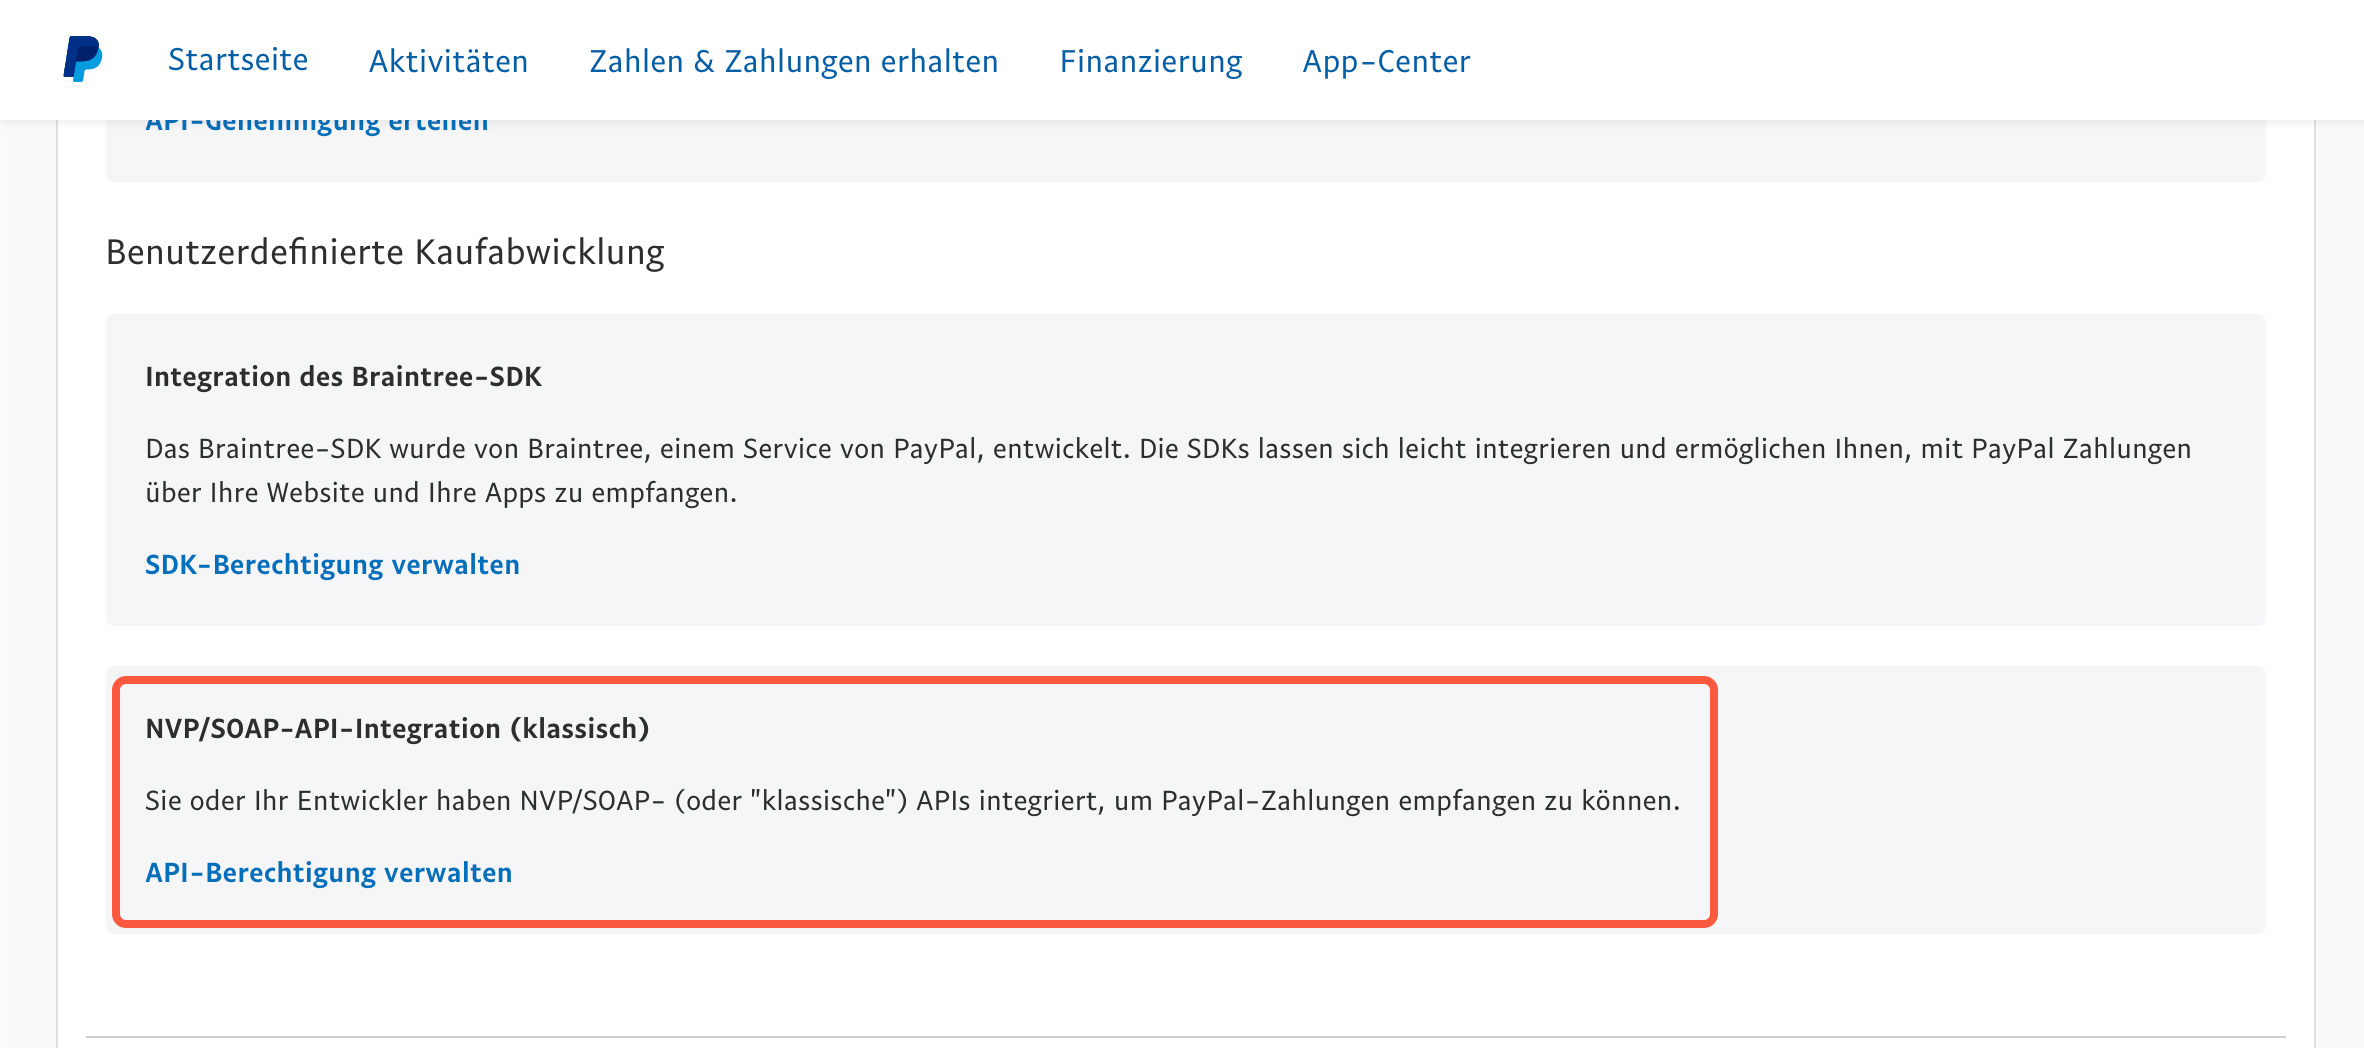
Task: Click the Benutzerdefinierte Kaufabwicklung section heading
Action: pyautogui.click(x=385, y=252)
